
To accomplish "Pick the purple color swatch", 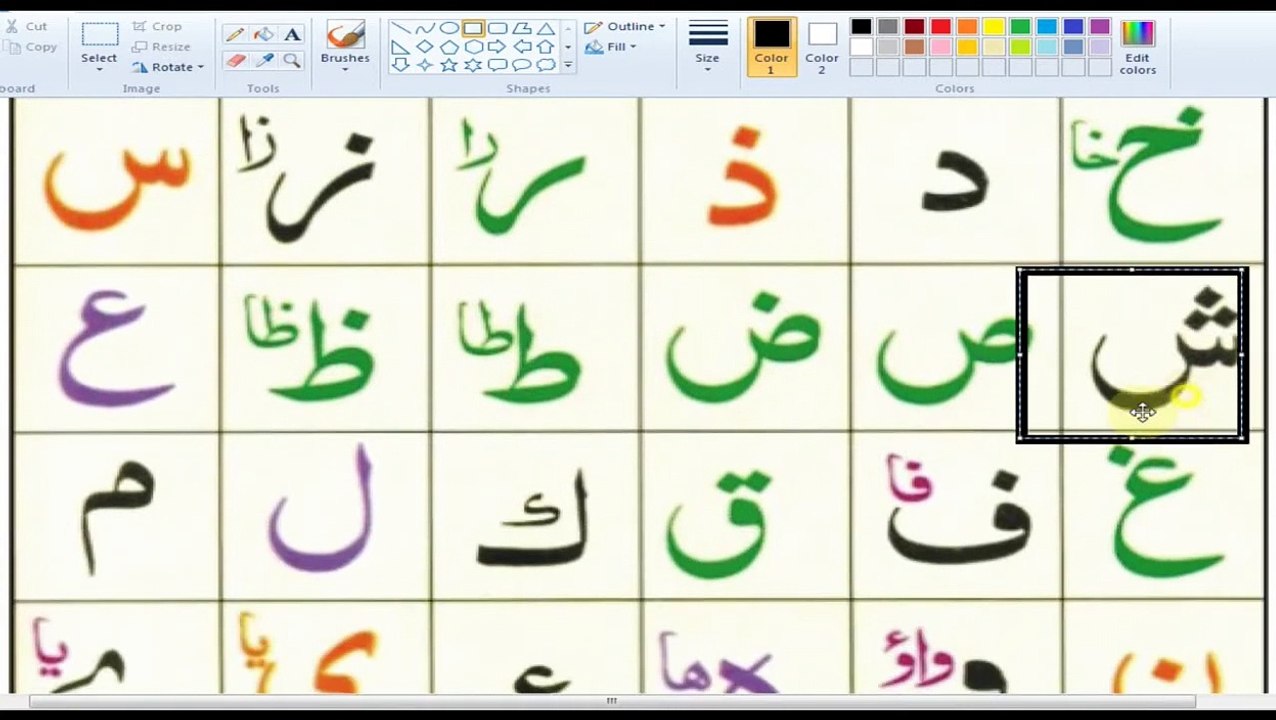I will pyautogui.click(x=1099, y=27).
